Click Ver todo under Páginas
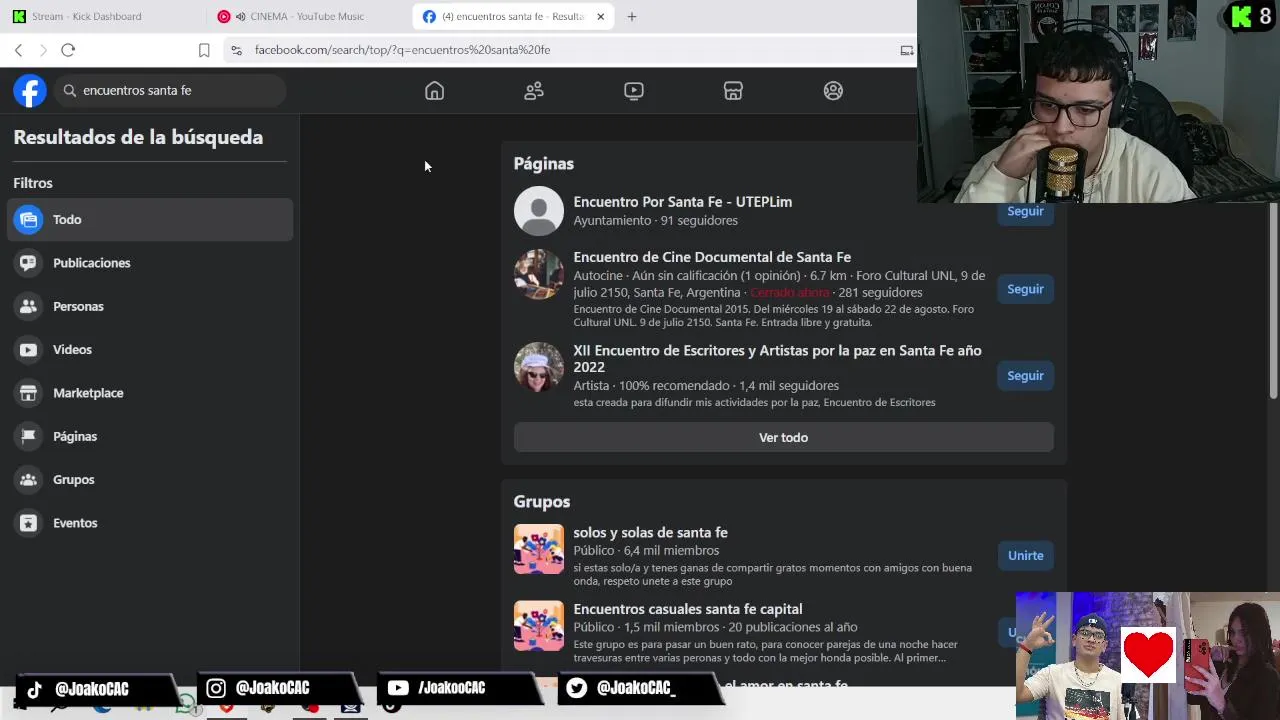The height and width of the screenshot is (720, 1280). (783, 437)
